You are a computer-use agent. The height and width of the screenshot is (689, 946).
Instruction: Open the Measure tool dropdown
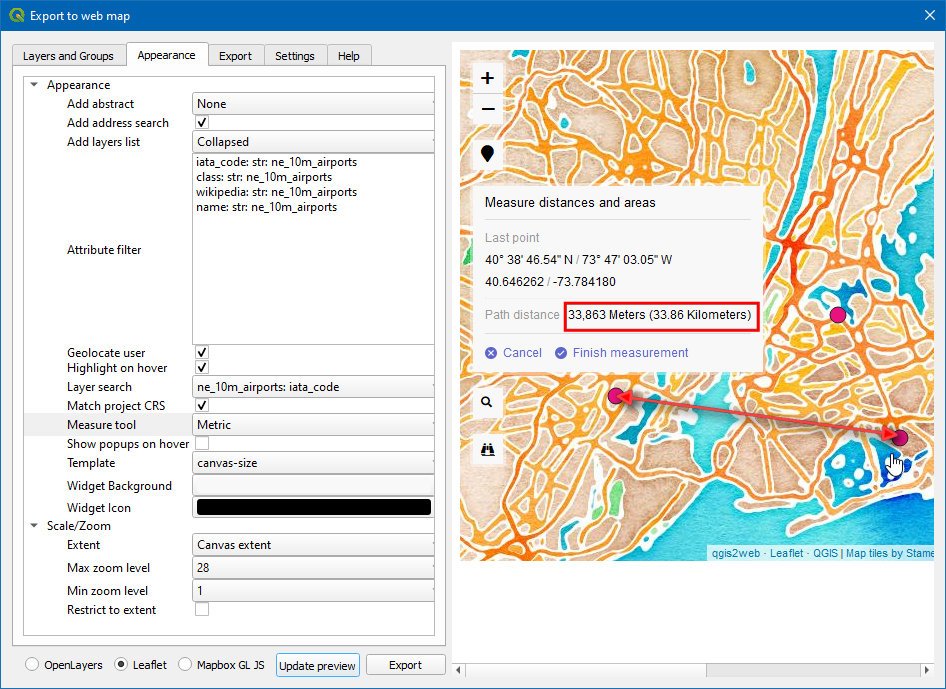pyautogui.click(x=313, y=425)
